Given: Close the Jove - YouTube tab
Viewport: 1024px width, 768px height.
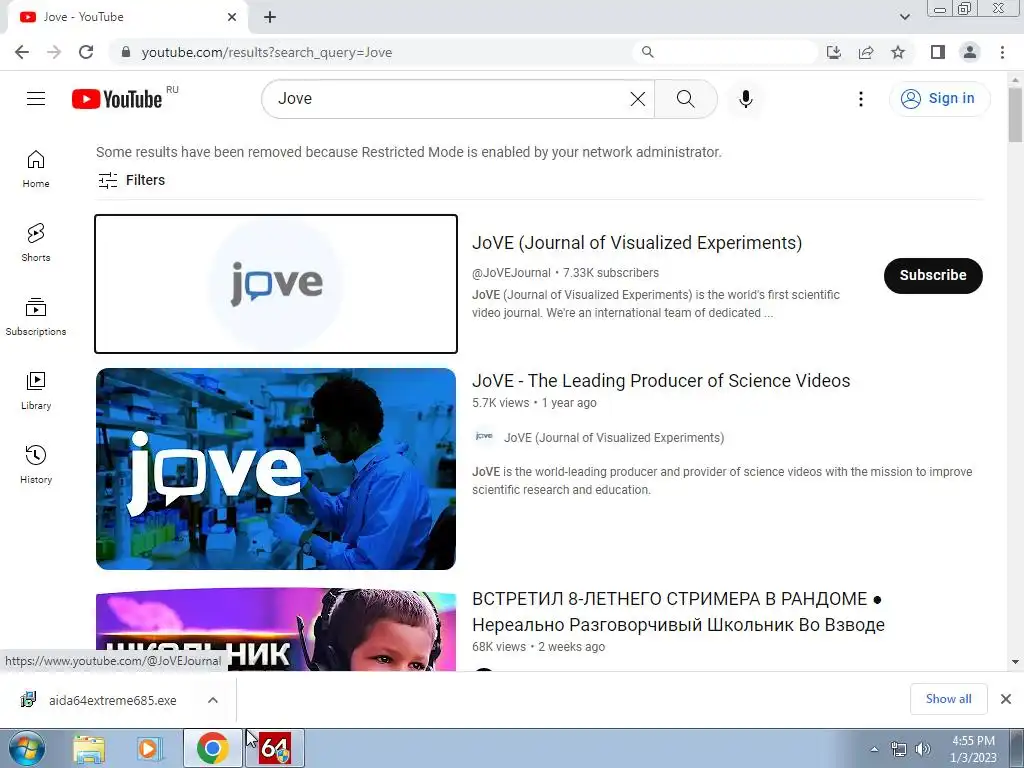Looking at the screenshot, I should pyautogui.click(x=232, y=17).
